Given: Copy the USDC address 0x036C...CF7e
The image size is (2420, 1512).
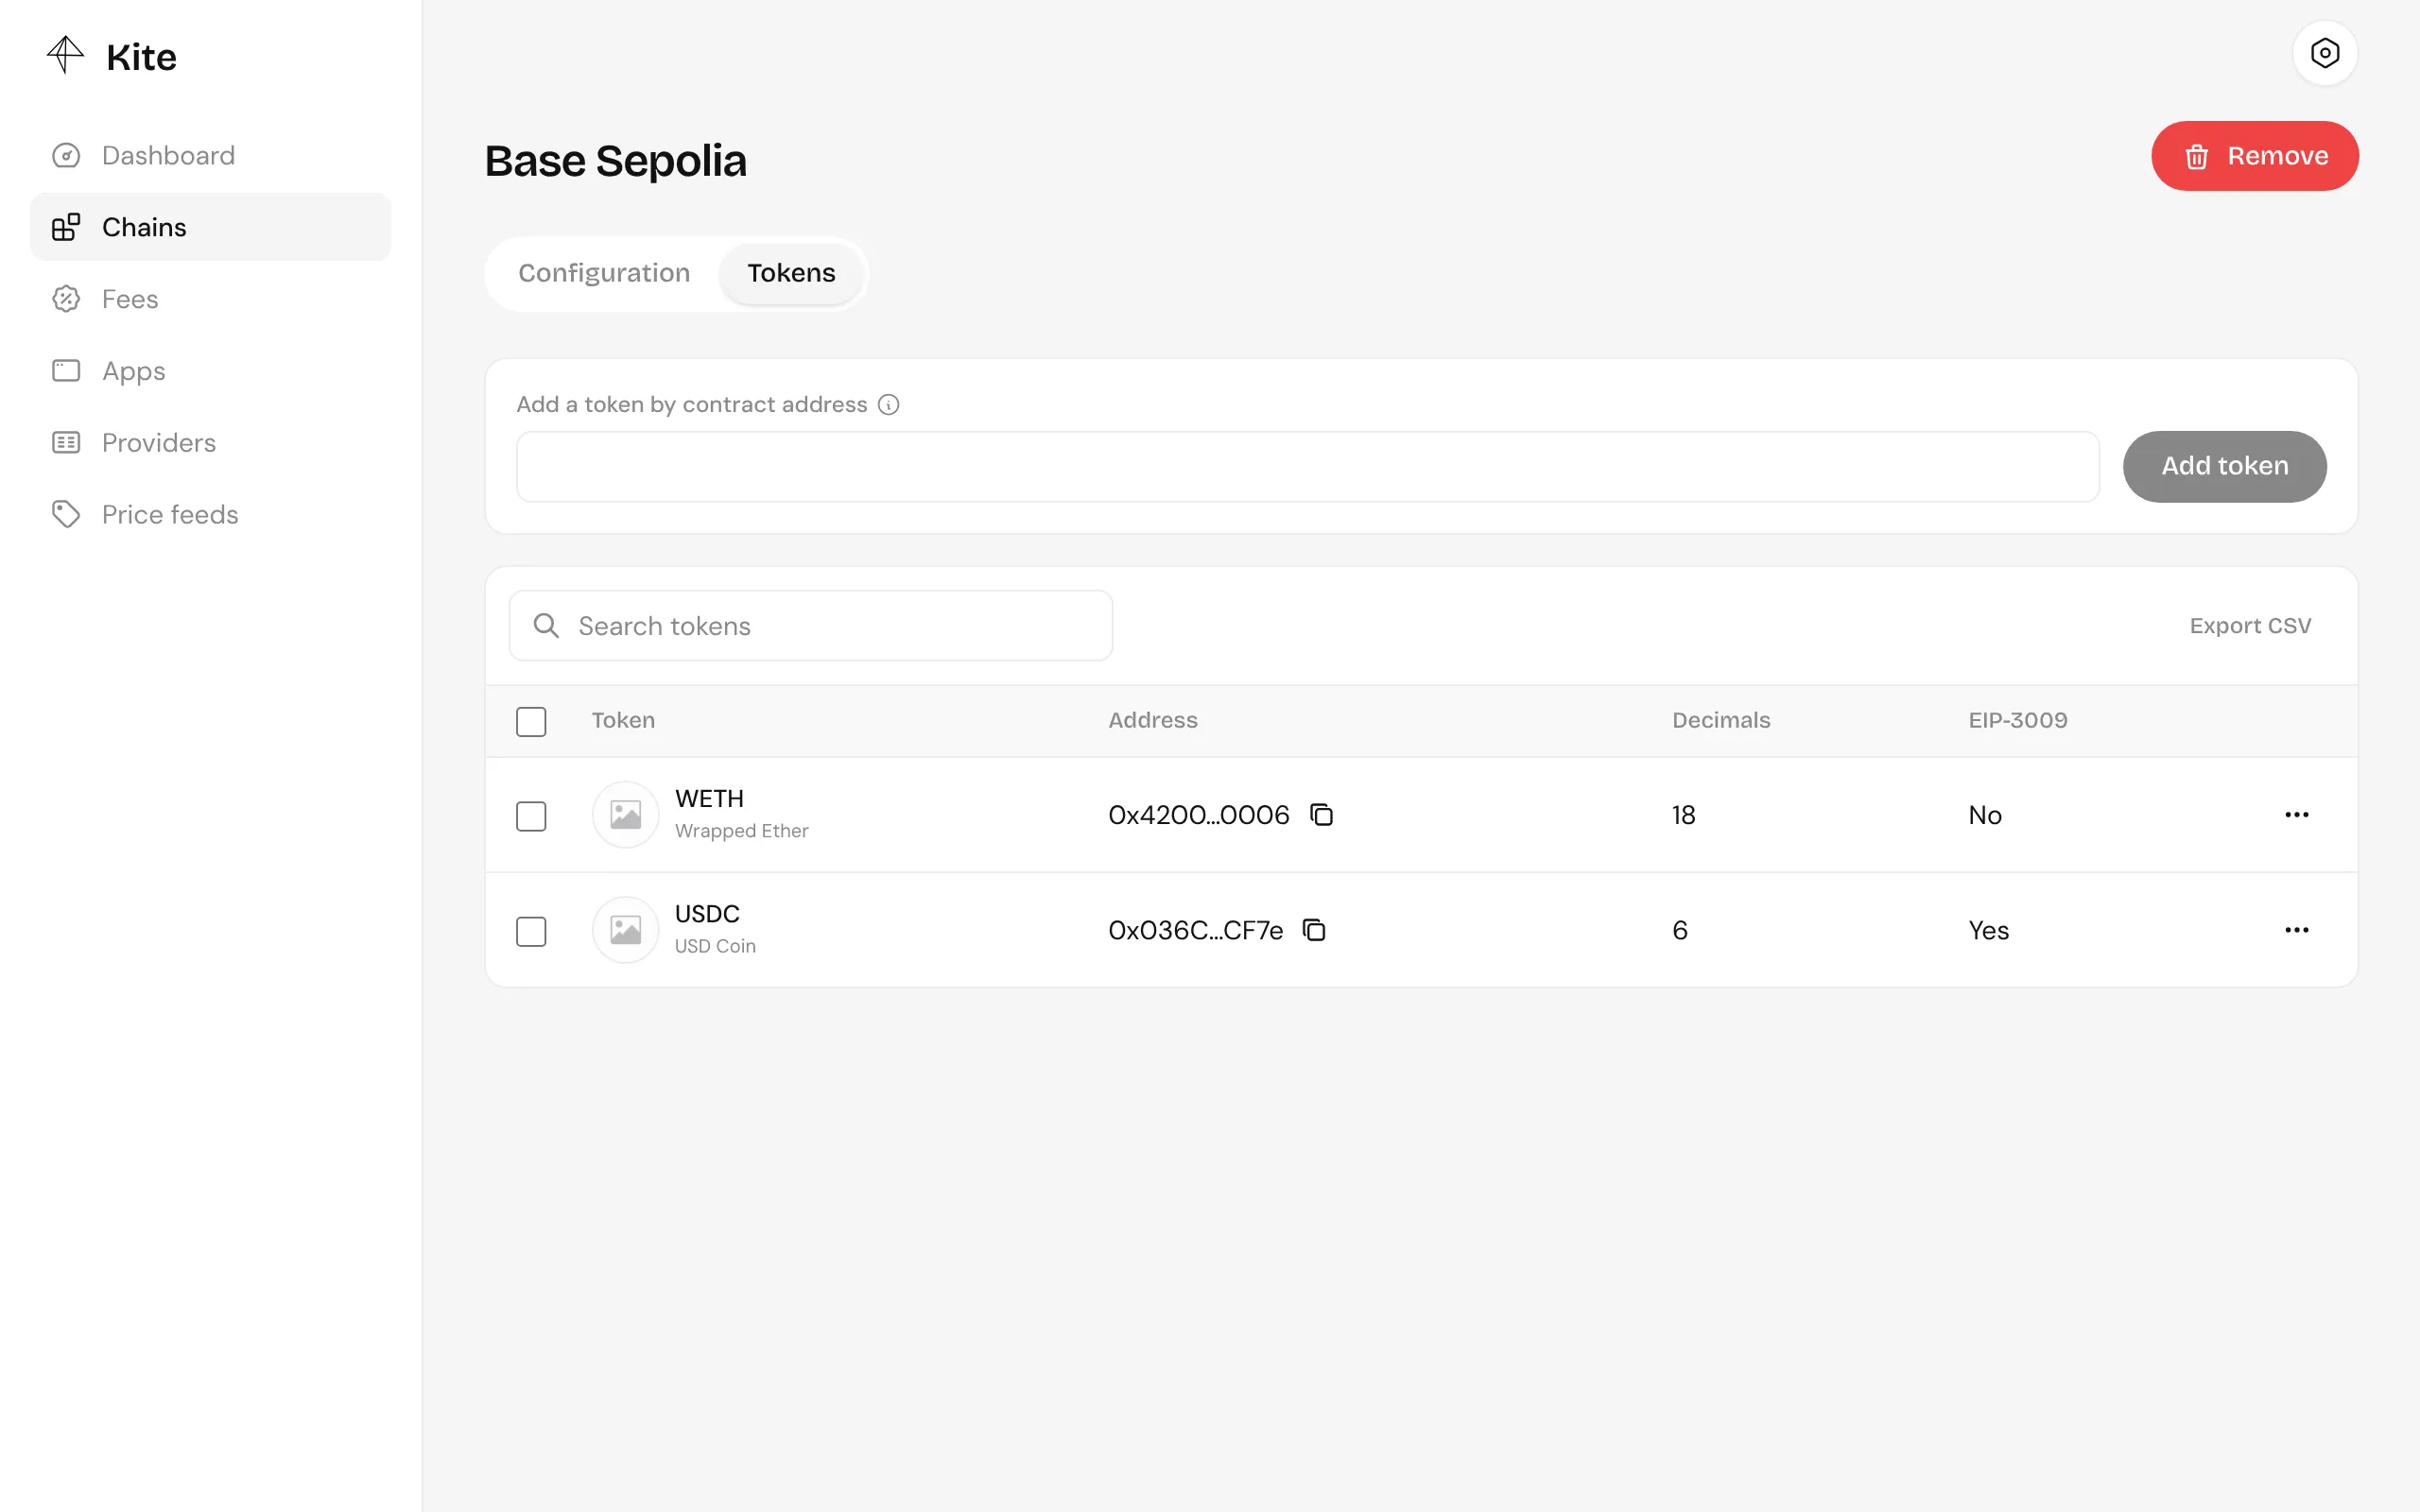Looking at the screenshot, I should (1314, 930).
